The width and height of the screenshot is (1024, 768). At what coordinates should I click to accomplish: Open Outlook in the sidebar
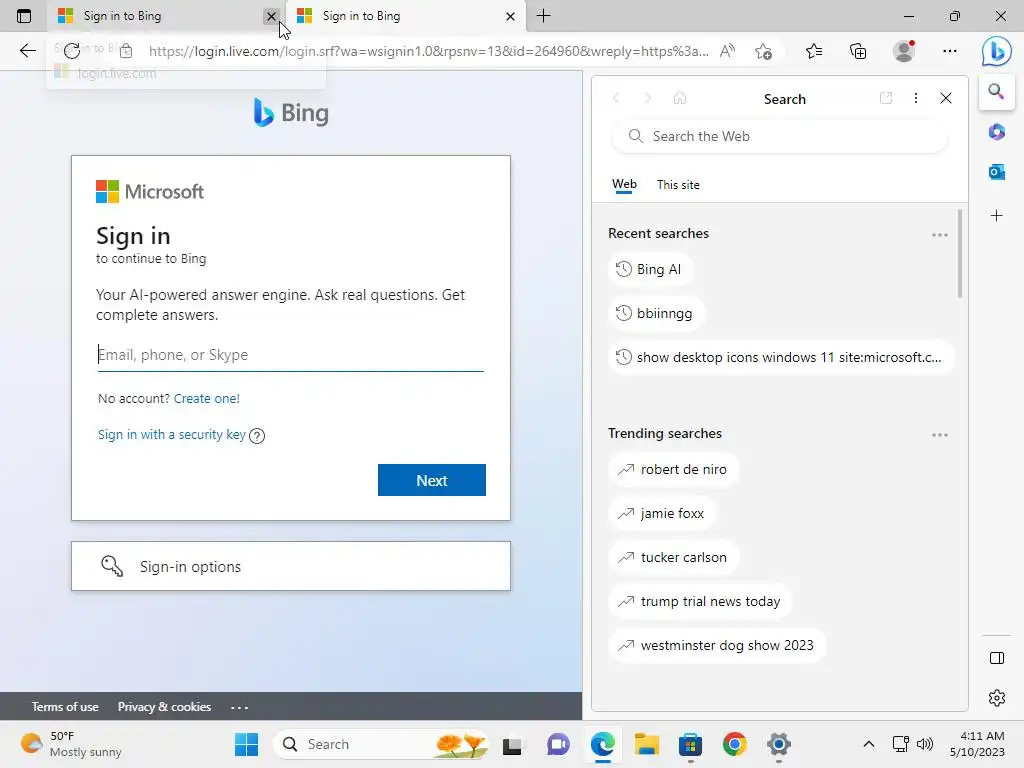tap(997, 172)
